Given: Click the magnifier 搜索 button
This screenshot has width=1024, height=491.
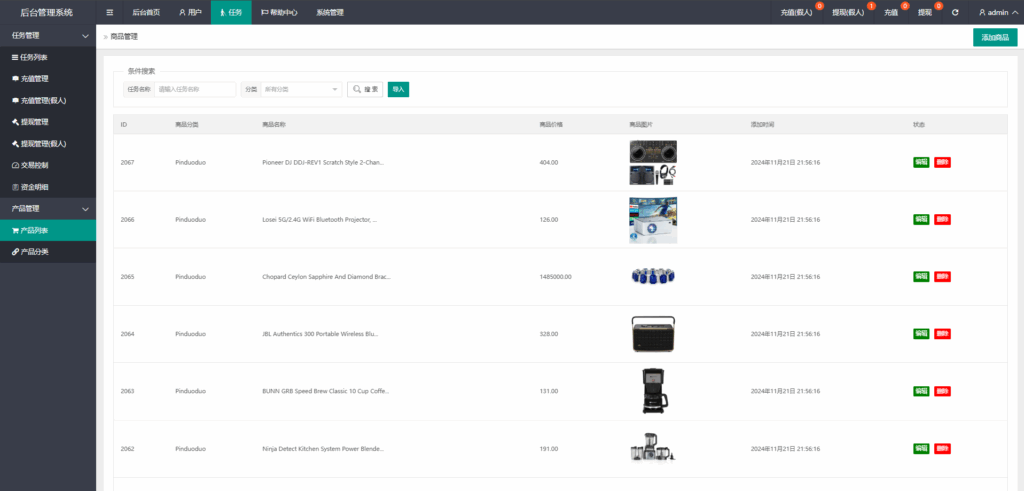Looking at the screenshot, I should [365, 89].
